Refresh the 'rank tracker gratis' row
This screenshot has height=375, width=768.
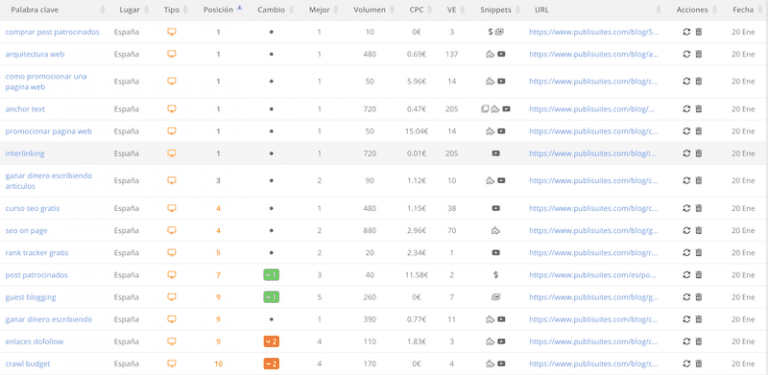pos(686,253)
